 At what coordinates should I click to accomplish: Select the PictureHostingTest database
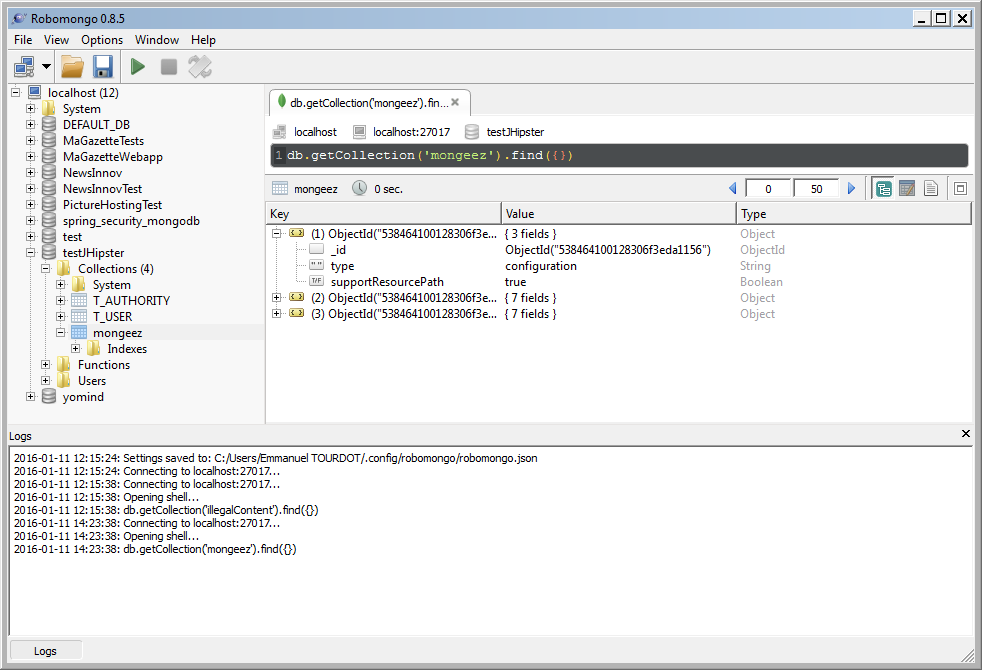(x=112, y=205)
